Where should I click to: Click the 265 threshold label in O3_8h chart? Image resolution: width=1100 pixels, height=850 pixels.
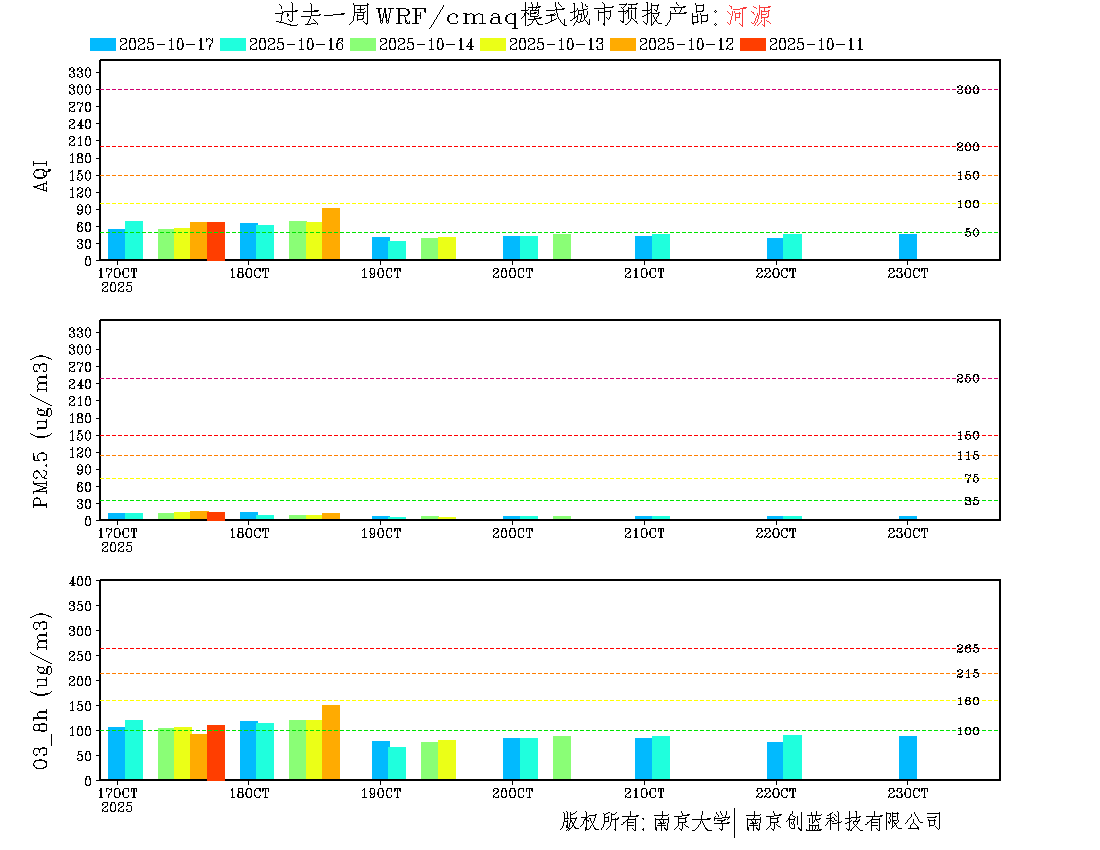[x=967, y=649]
